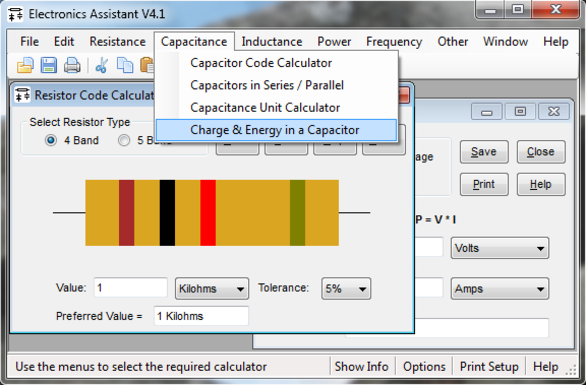
Task: Click the Help button in power window
Action: tap(541, 184)
